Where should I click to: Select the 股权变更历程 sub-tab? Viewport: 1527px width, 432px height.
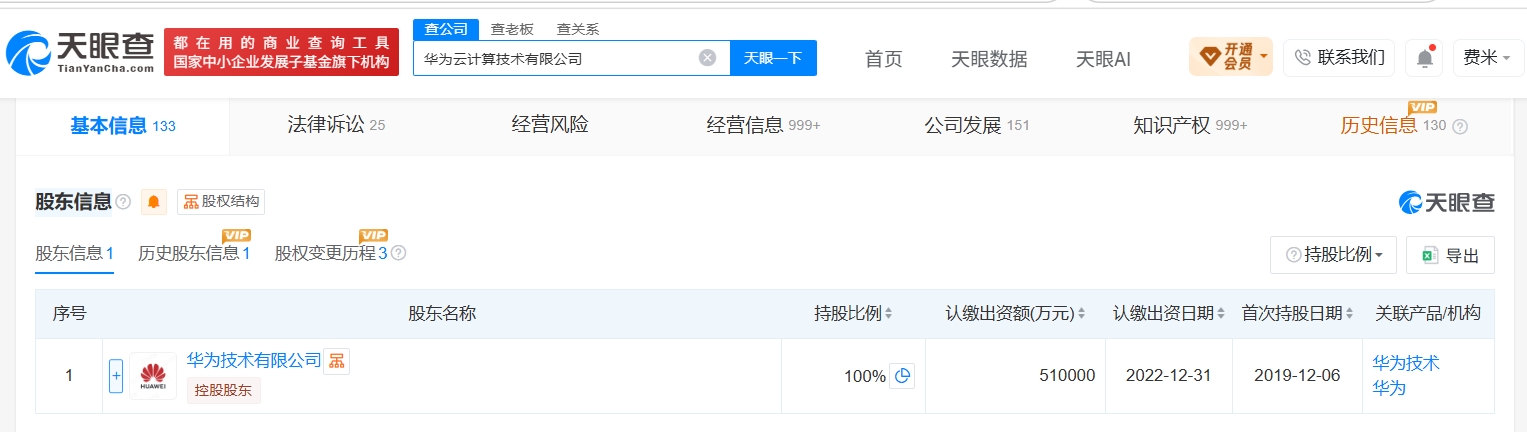pyautogui.click(x=331, y=254)
